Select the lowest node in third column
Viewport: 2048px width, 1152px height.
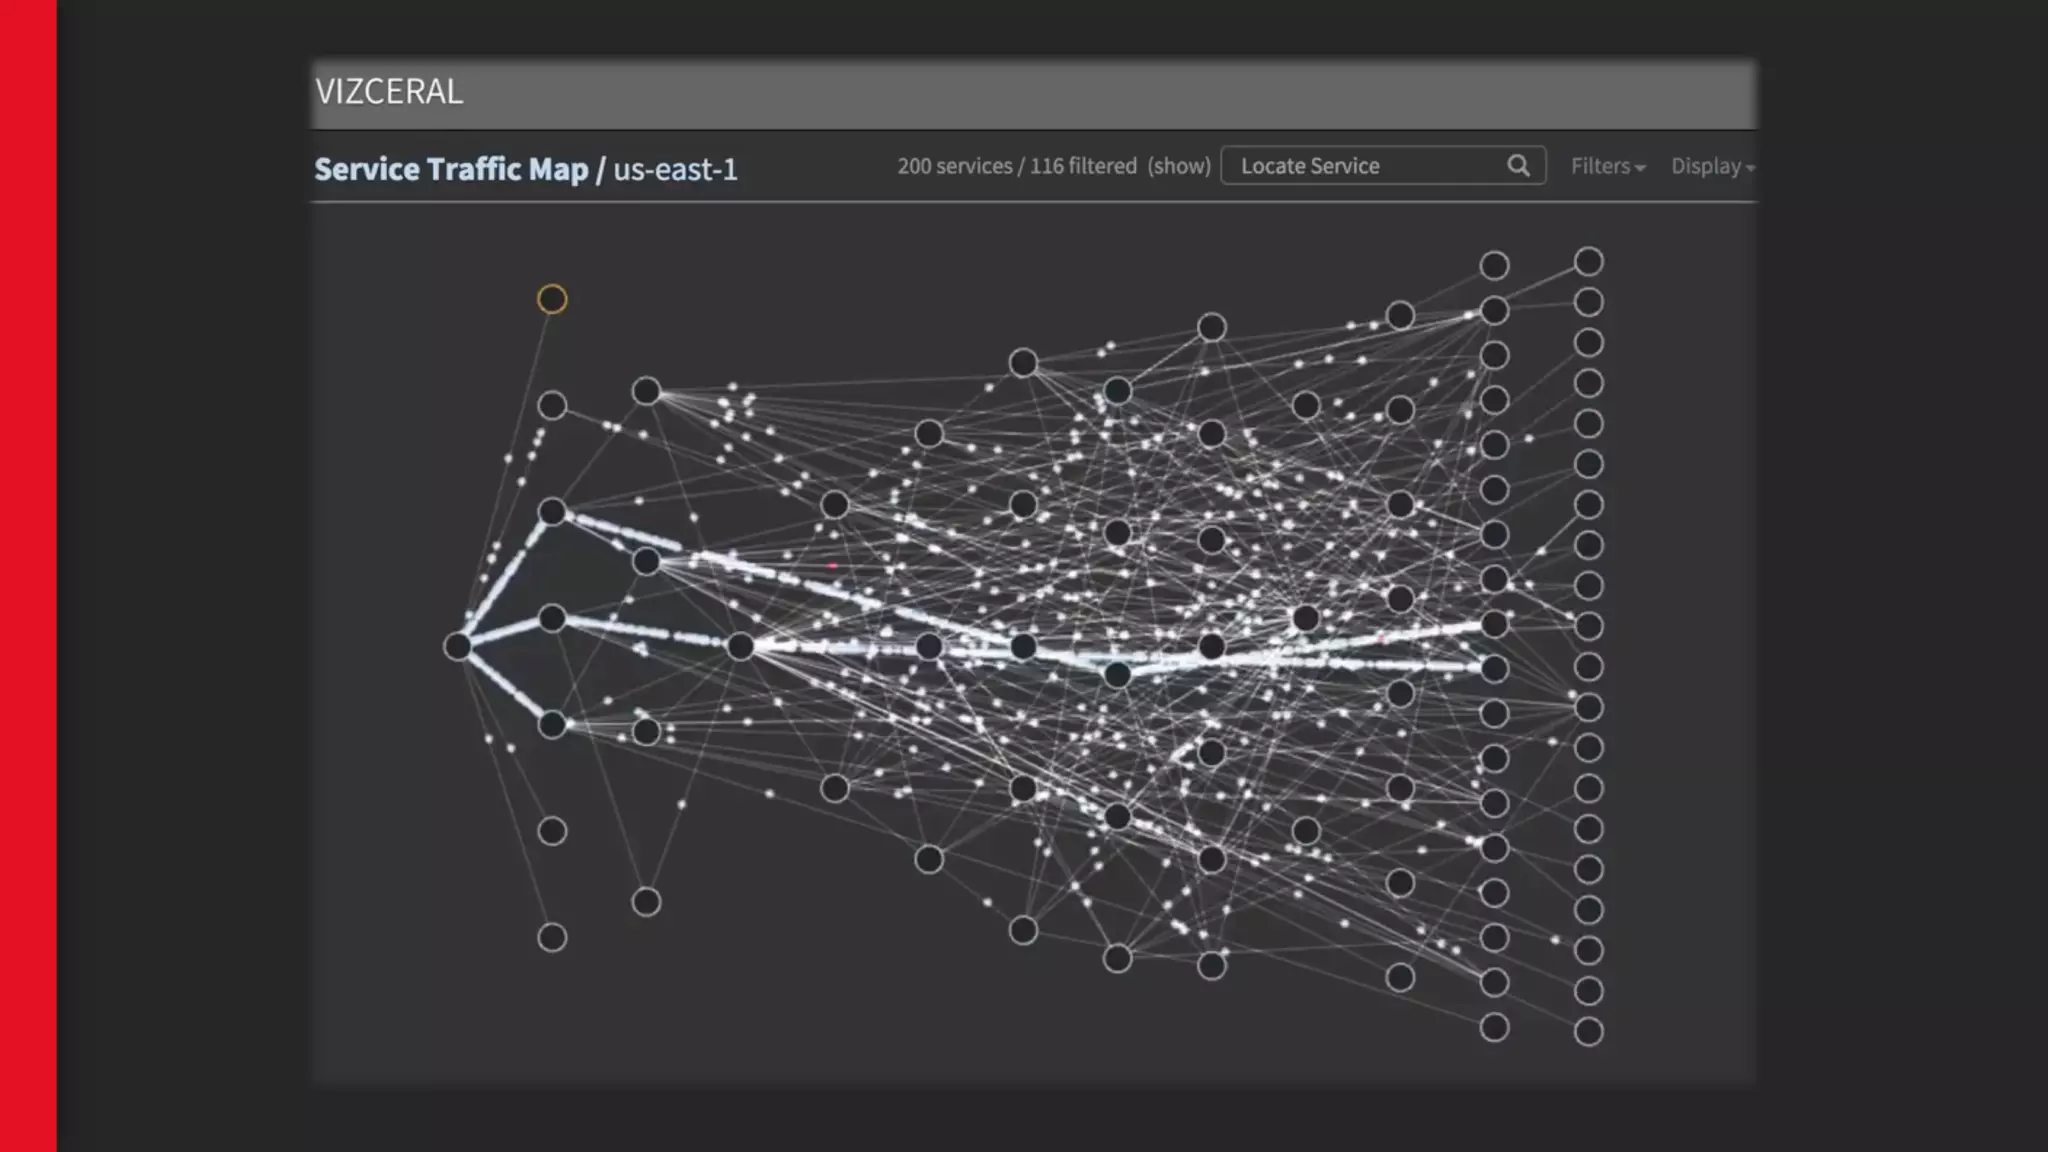646,902
